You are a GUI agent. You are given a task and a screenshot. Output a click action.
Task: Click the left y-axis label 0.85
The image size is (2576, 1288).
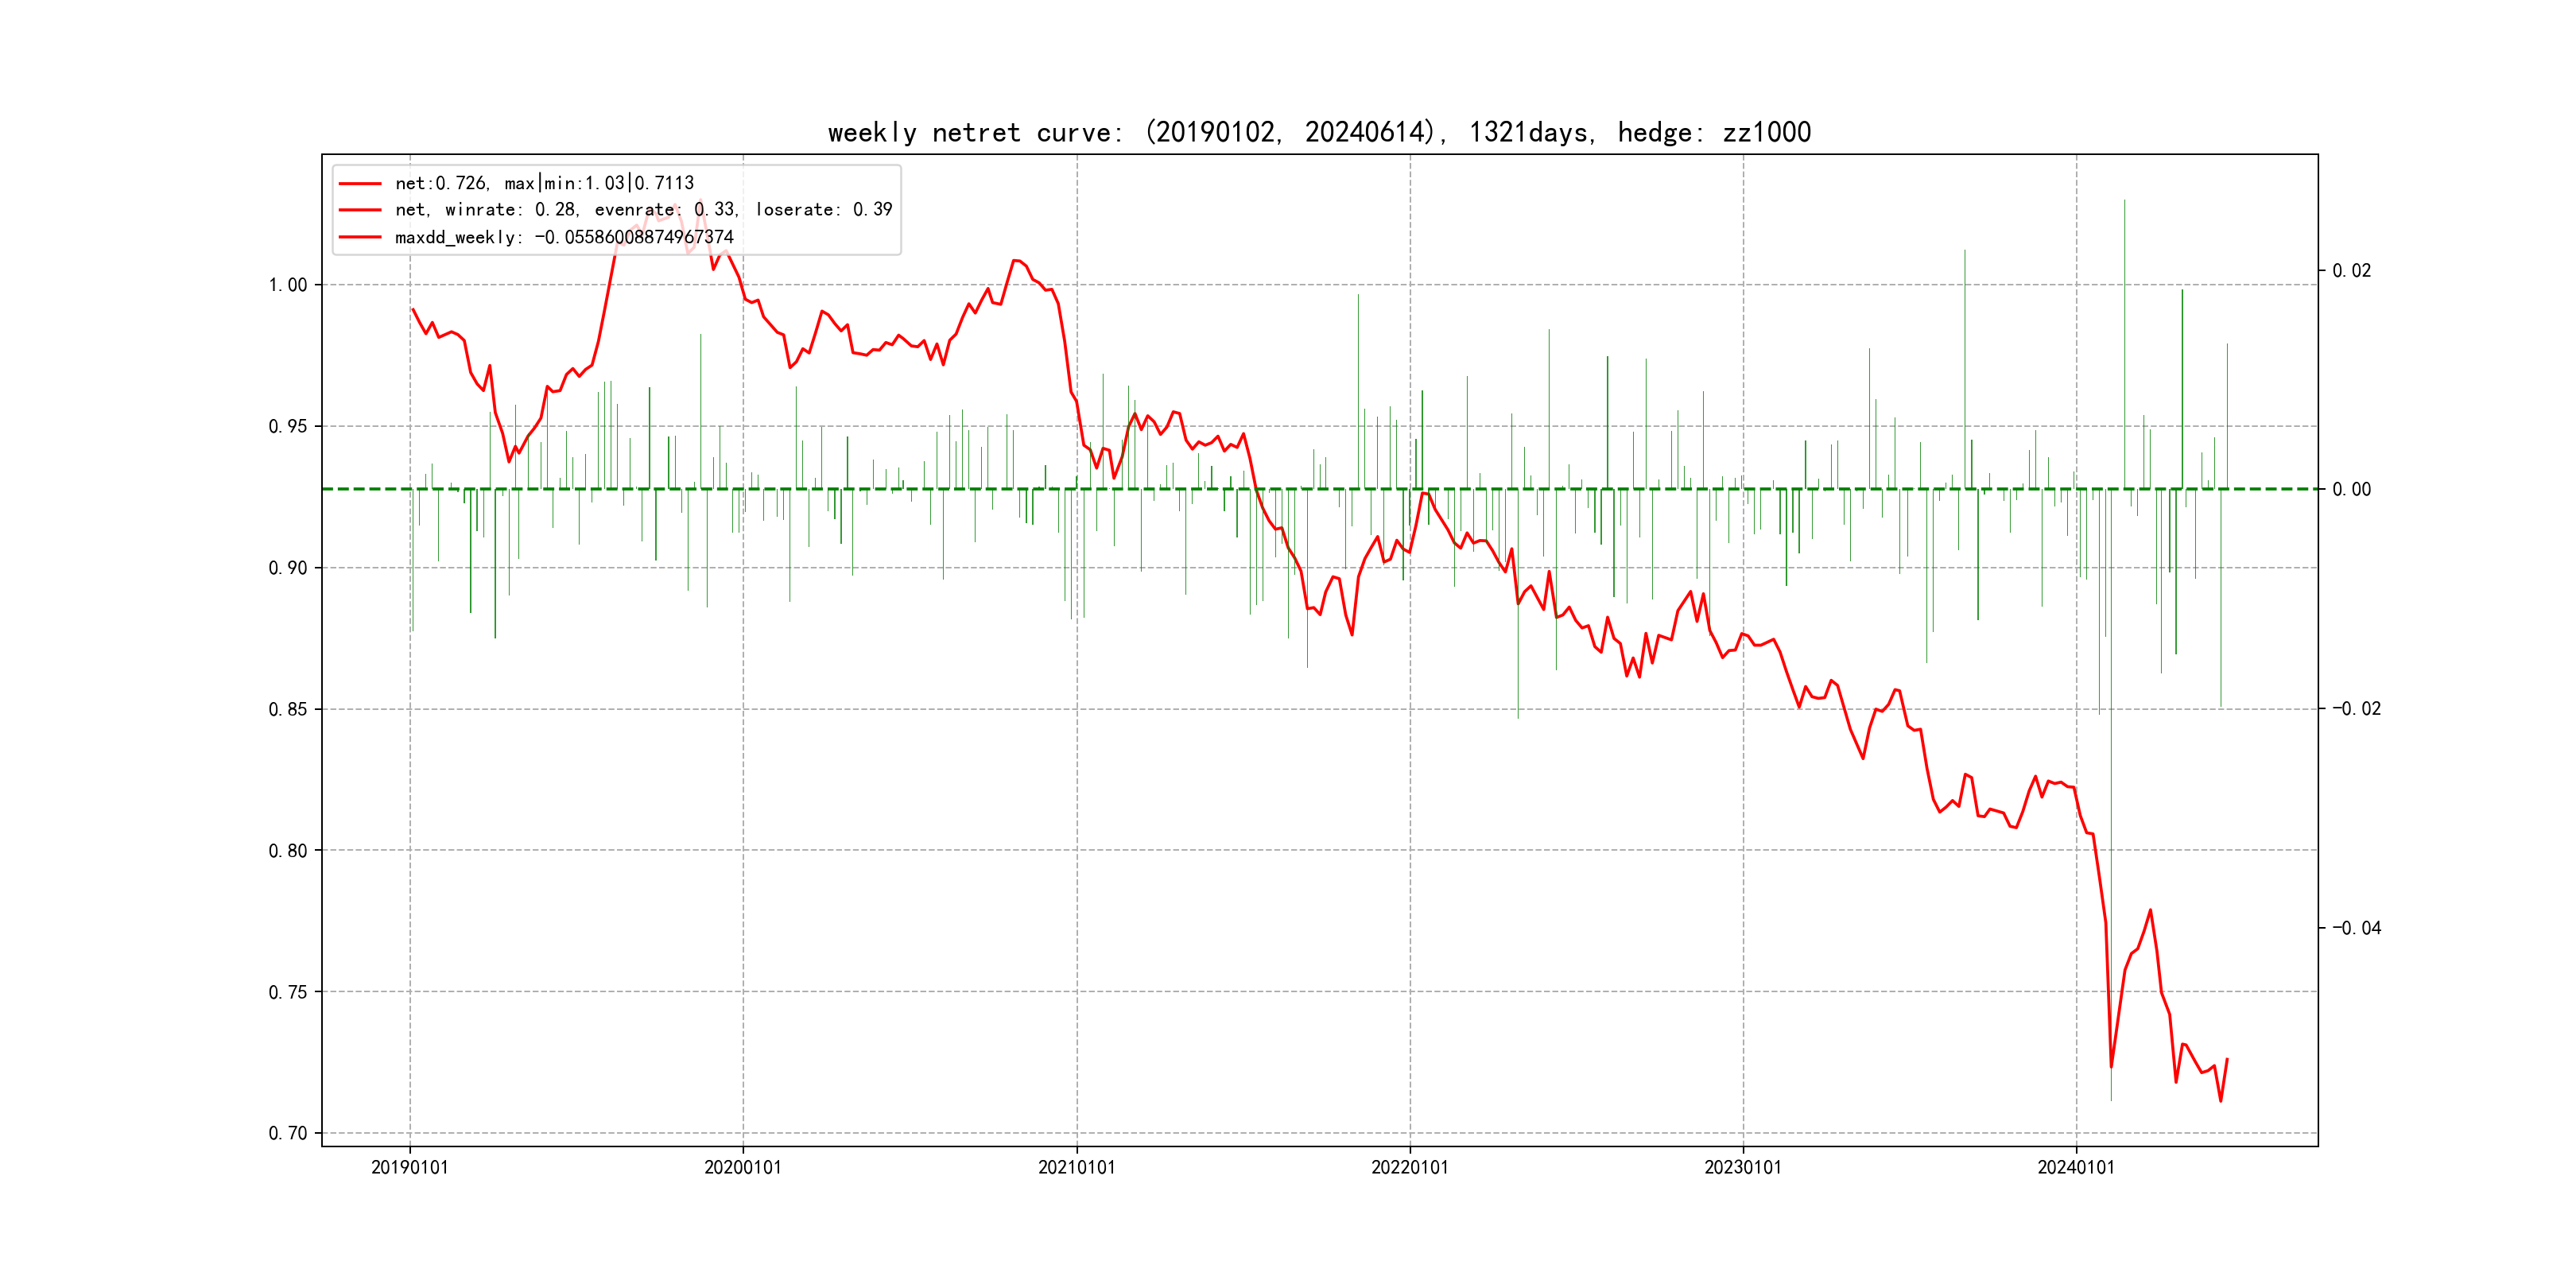point(288,709)
